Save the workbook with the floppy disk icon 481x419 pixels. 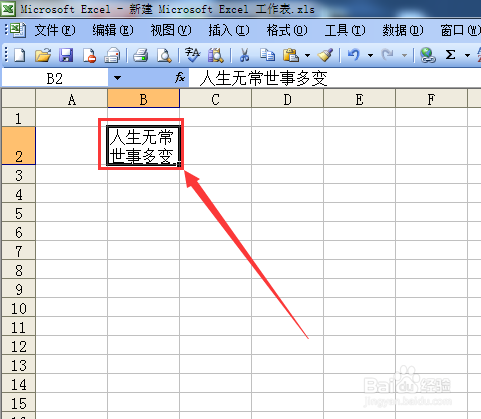tap(66, 55)
